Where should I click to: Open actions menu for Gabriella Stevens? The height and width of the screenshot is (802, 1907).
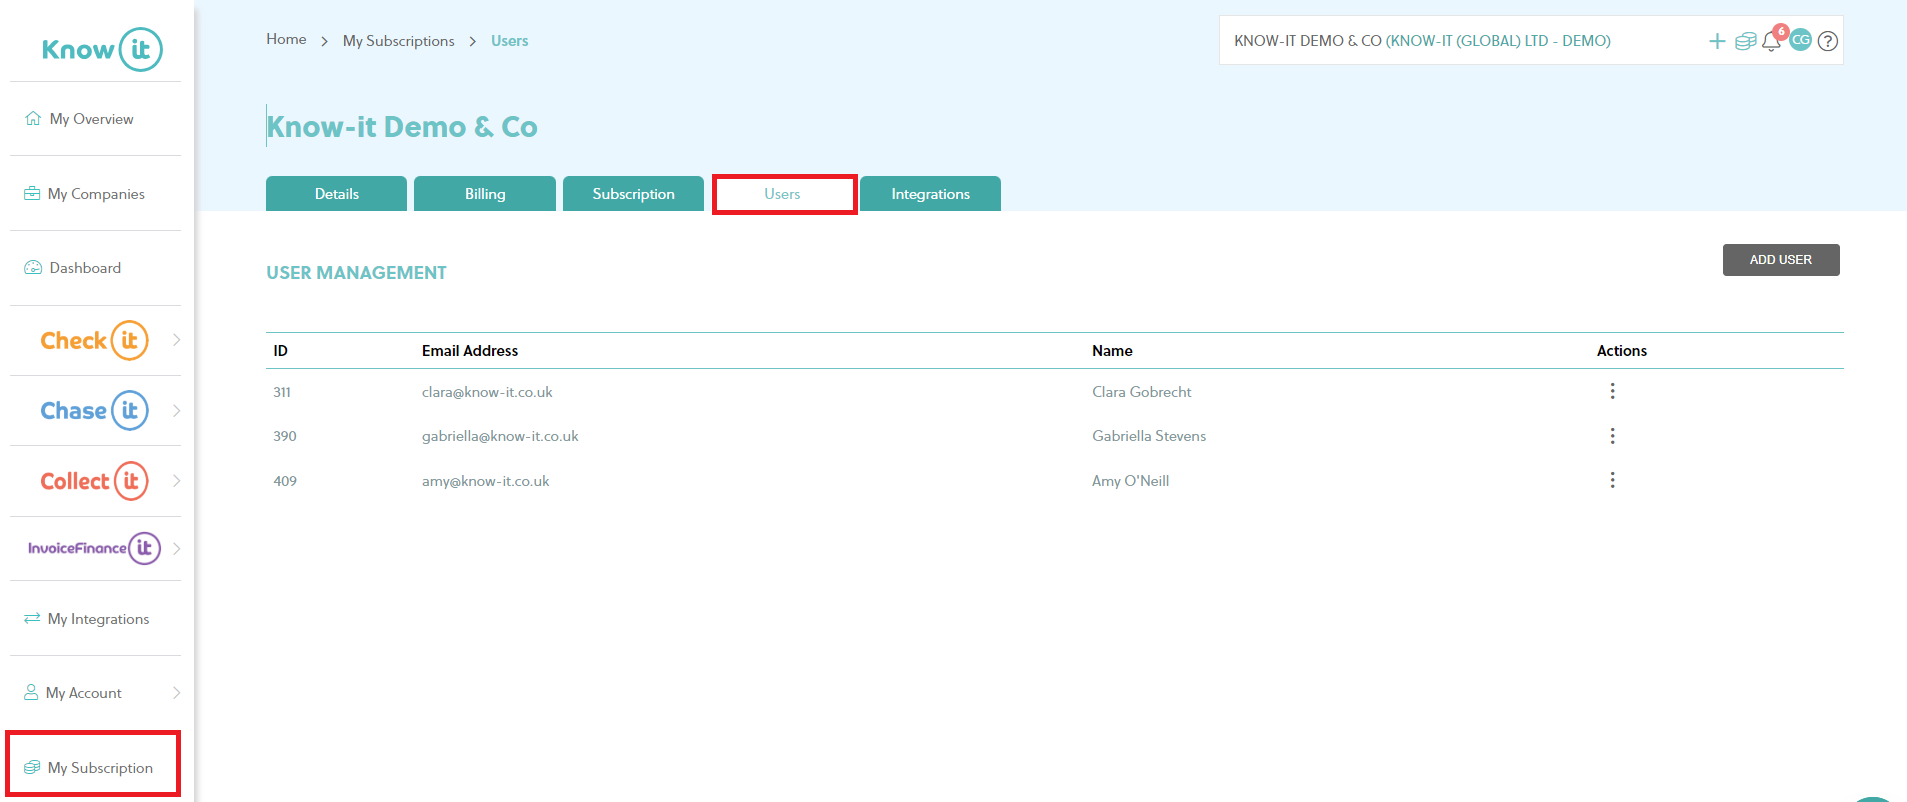click(x=1612, y=436)
